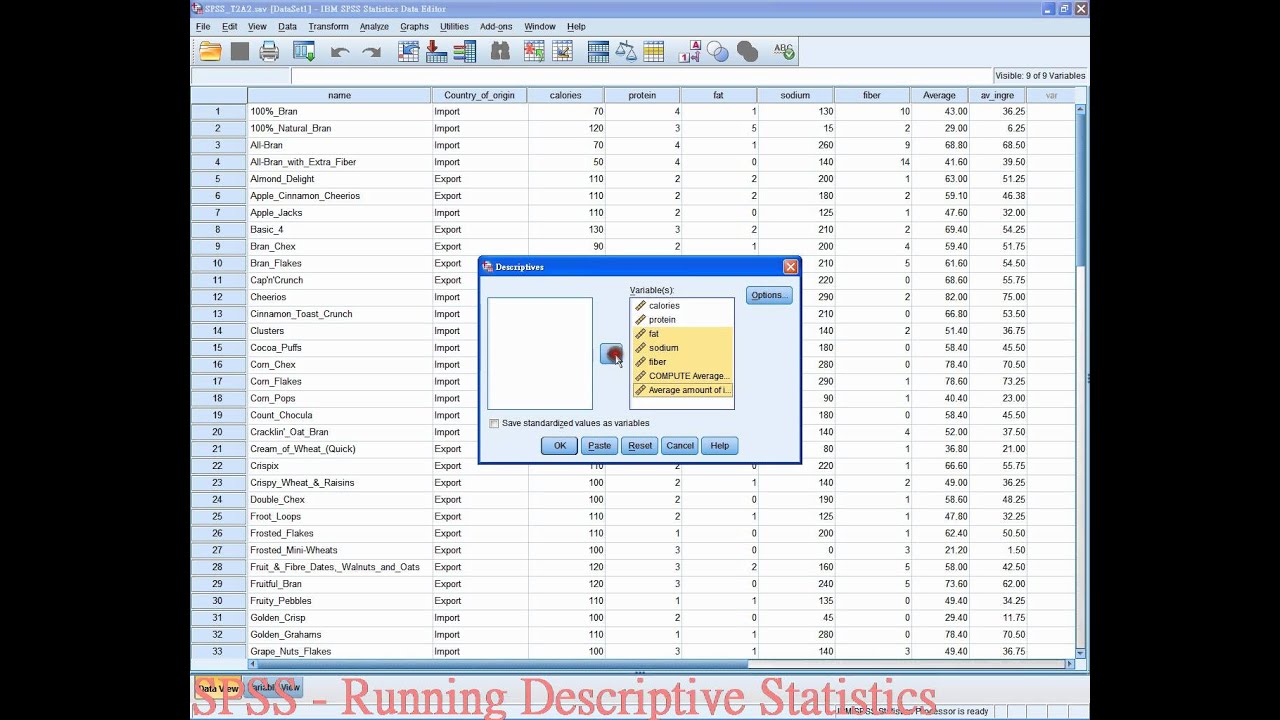Screen dimensions: 1280x720
Task: Print the dataset using the printer icon
Action: click(269, 52)
